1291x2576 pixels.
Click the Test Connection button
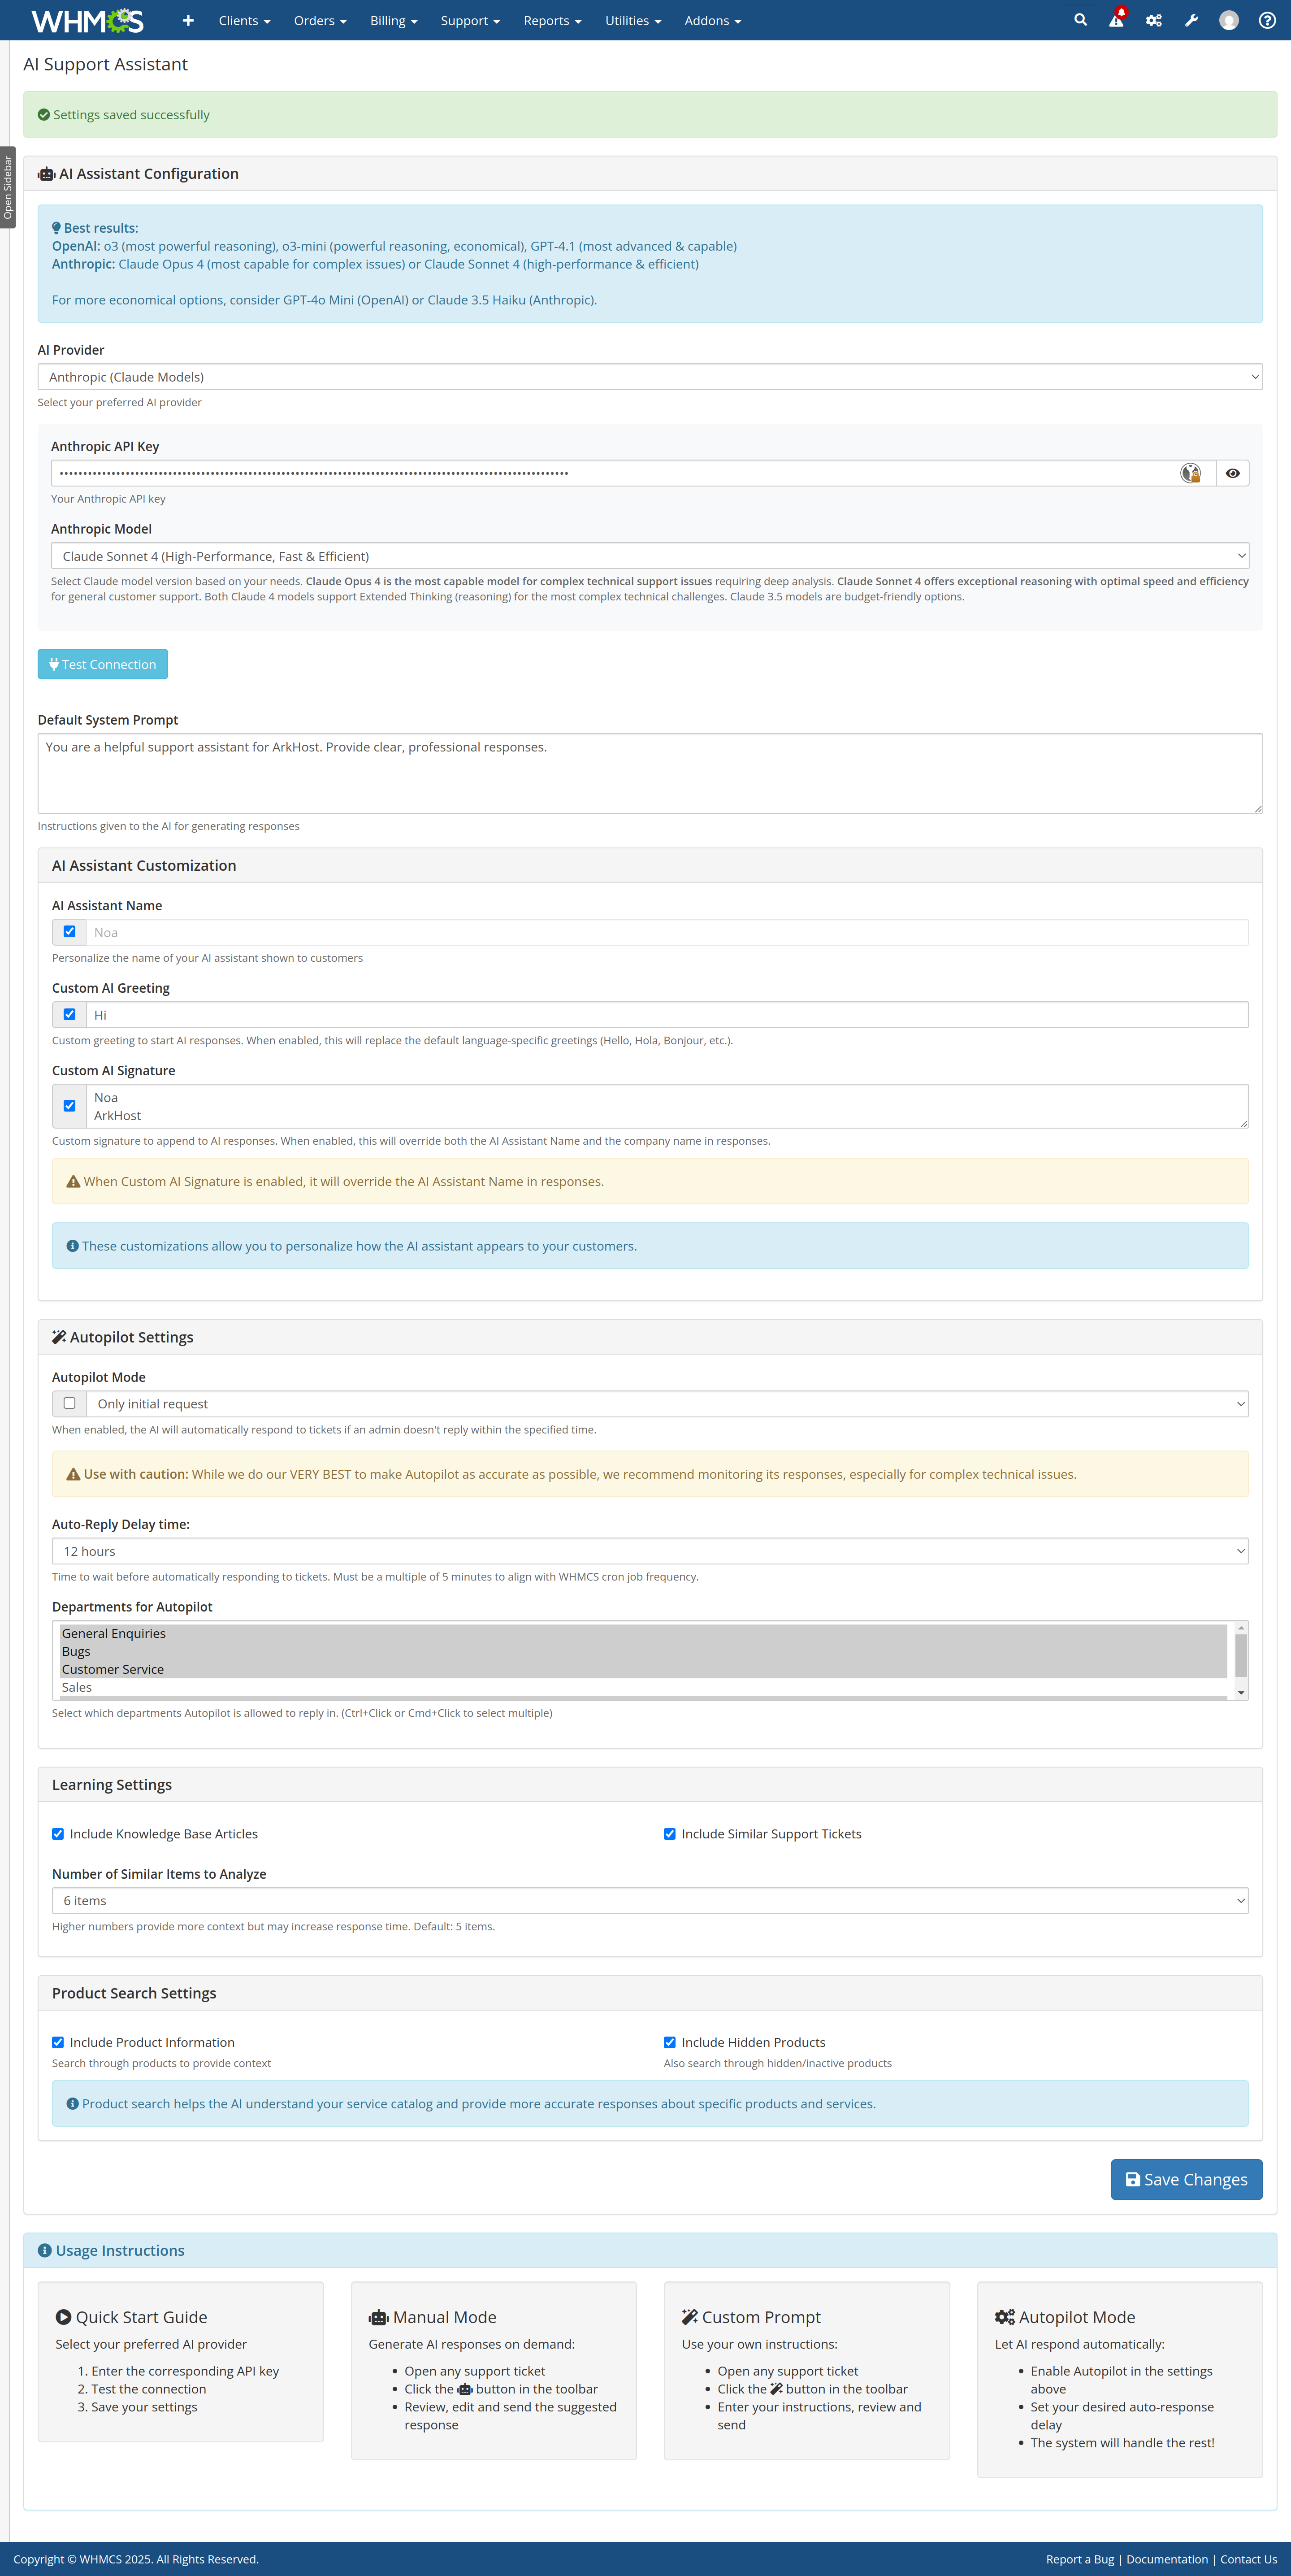pos(103,664)
